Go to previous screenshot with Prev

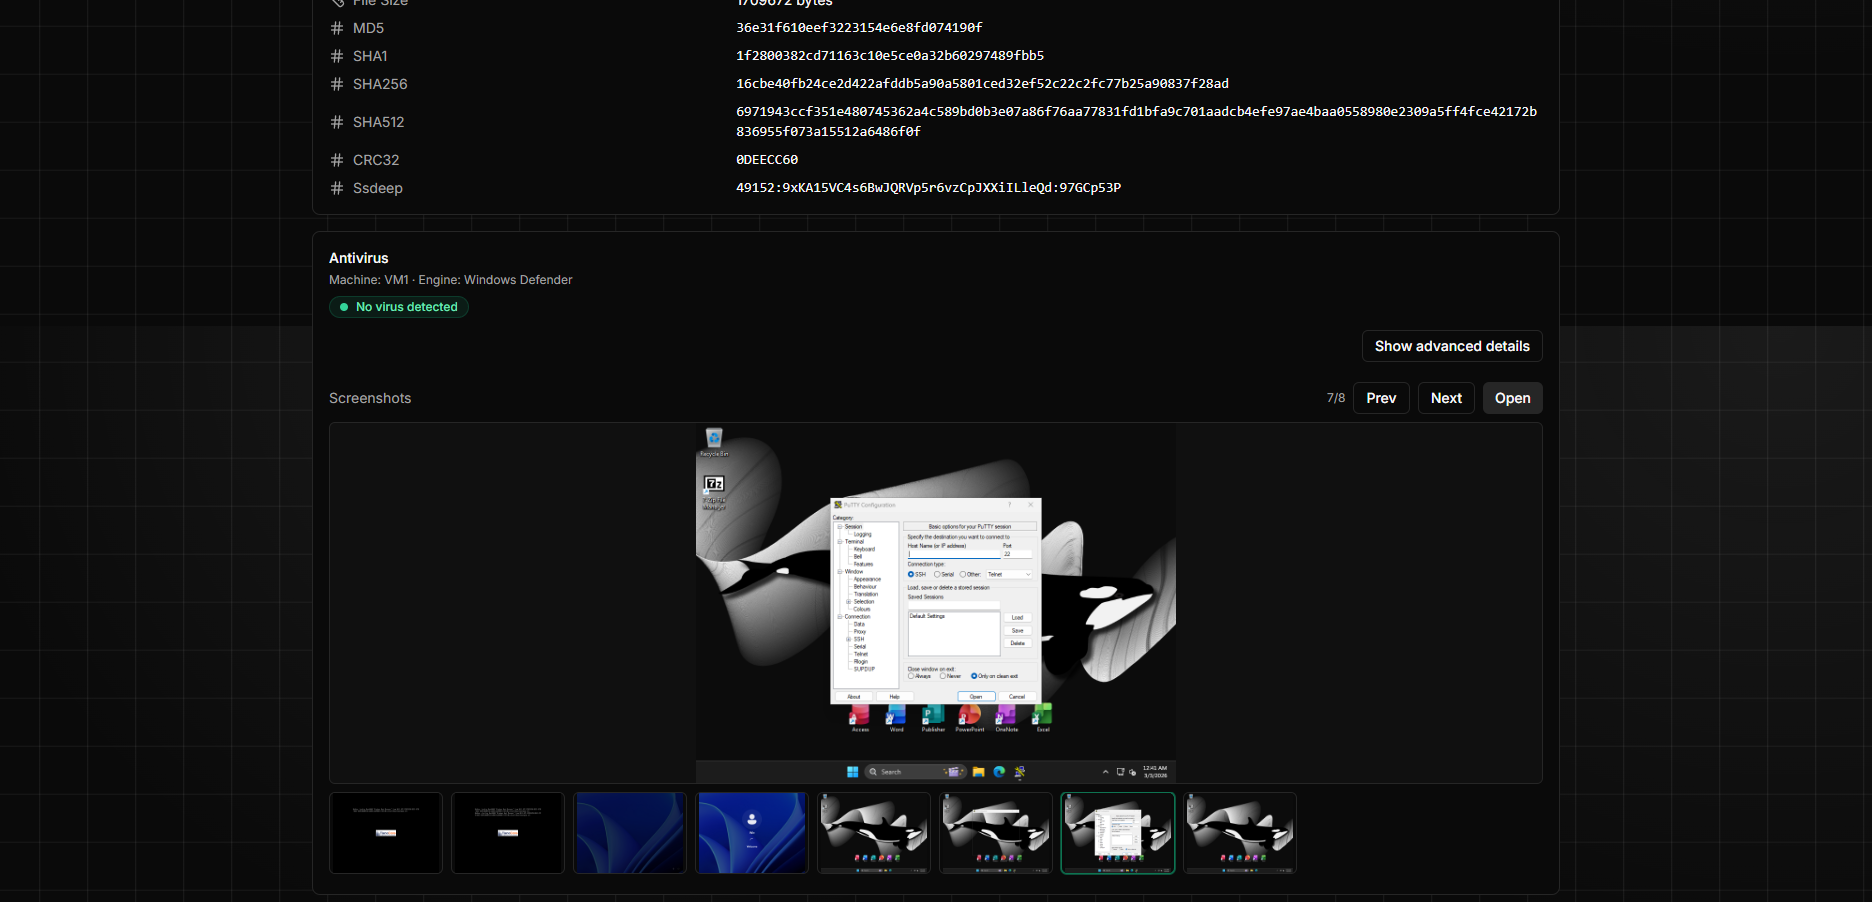click(1381, 398)
